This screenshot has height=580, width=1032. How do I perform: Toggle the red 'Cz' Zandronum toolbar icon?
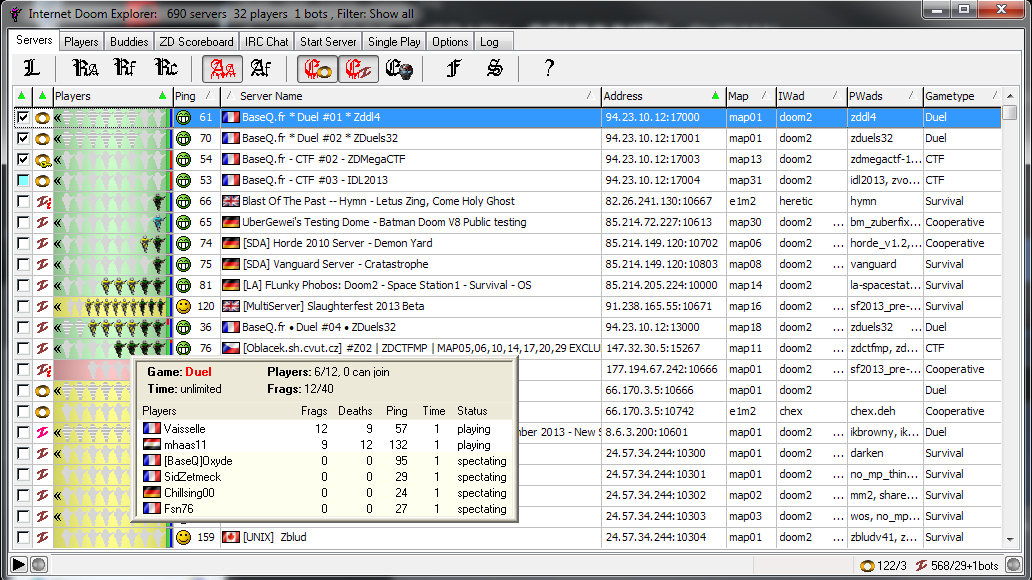tap(358, 68)
